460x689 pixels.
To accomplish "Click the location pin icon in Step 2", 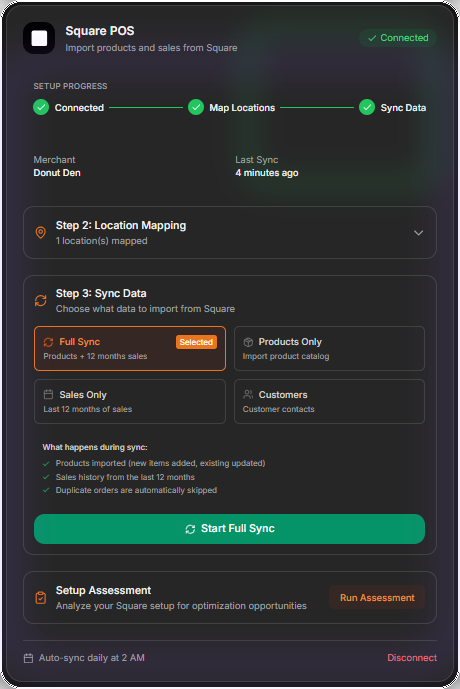I will pos(40,232).
